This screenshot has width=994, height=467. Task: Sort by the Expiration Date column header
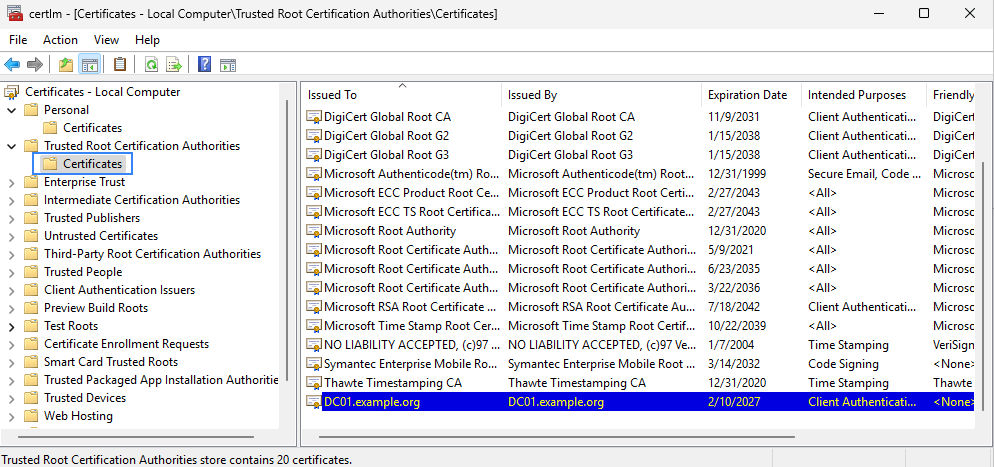(752, 95)
